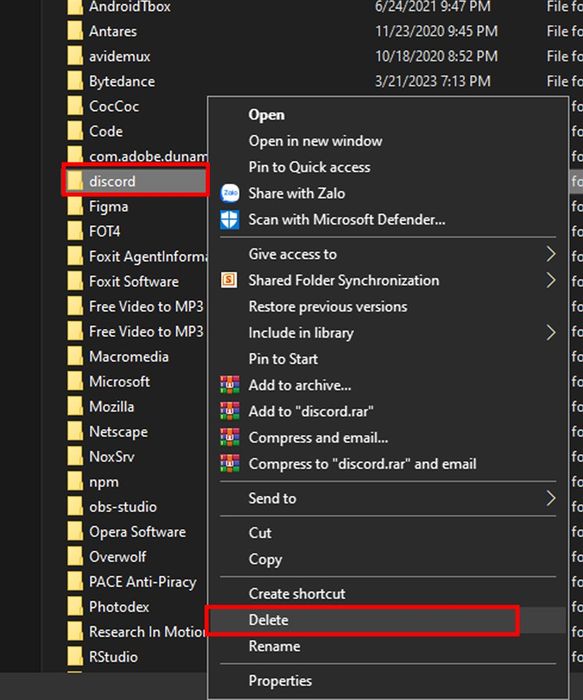Expand the Include in library submenu arrow
The width and height of the screenshot is (583, 700).
click(551, 333)
